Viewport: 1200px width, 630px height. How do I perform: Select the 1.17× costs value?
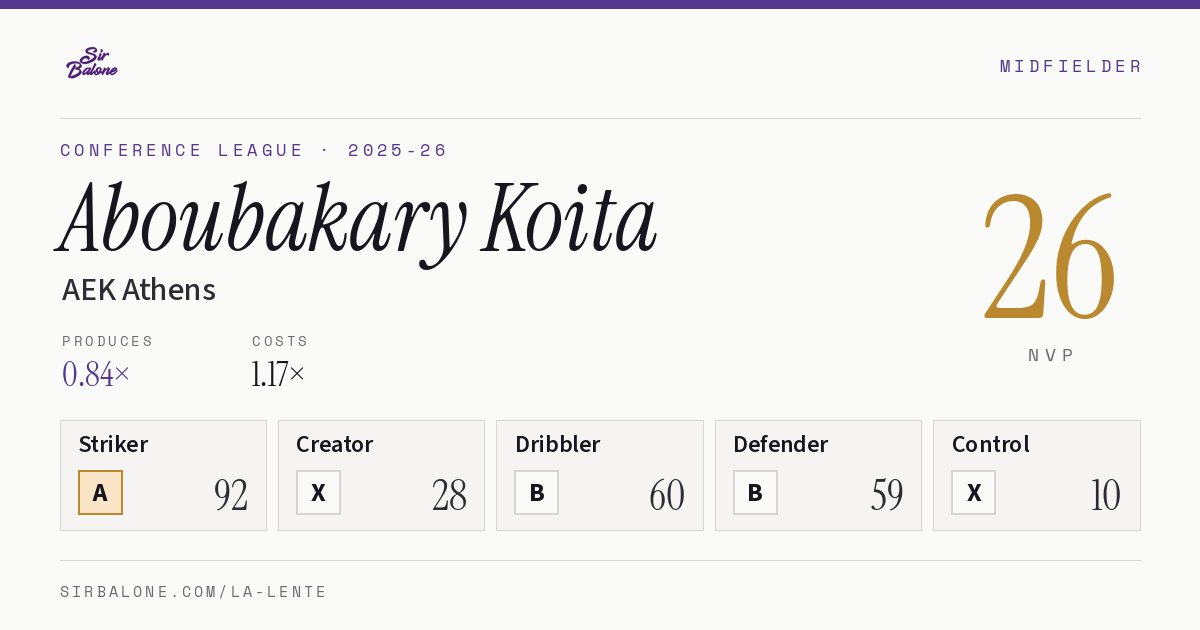point(278,374)
